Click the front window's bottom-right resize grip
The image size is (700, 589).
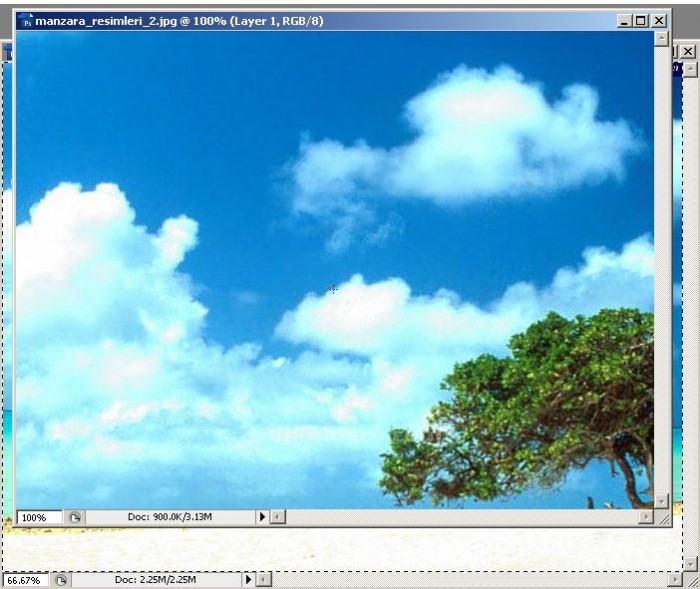point(663,518)
